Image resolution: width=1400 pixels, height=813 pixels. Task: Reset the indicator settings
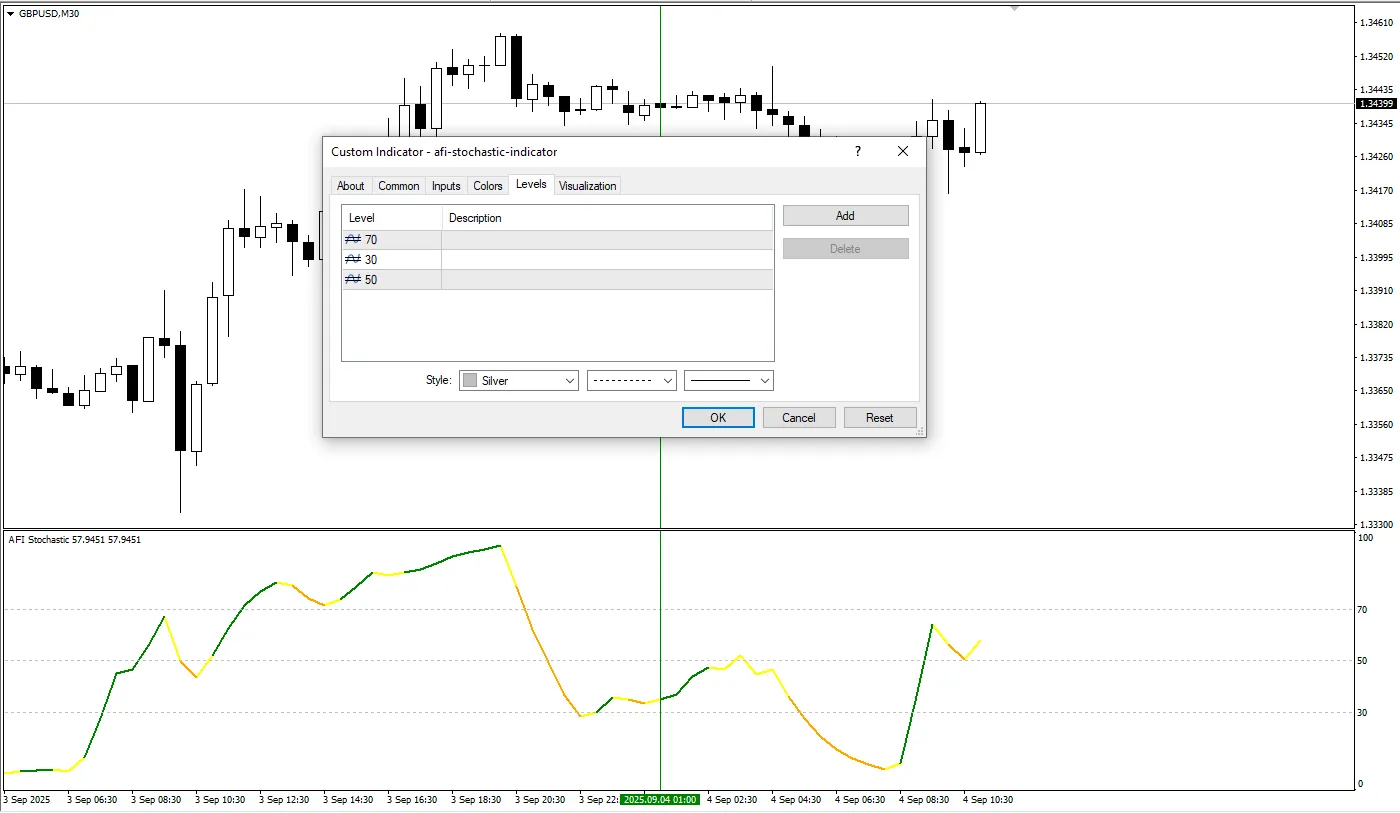[x=879, y=417]
